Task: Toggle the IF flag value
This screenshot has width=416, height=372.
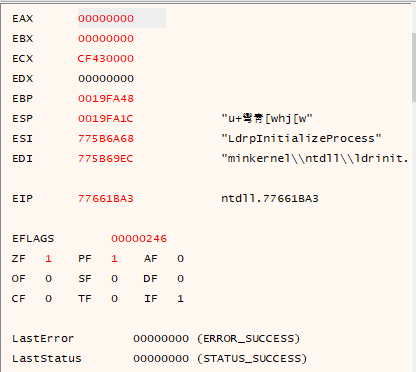Action: coord(180,298)
